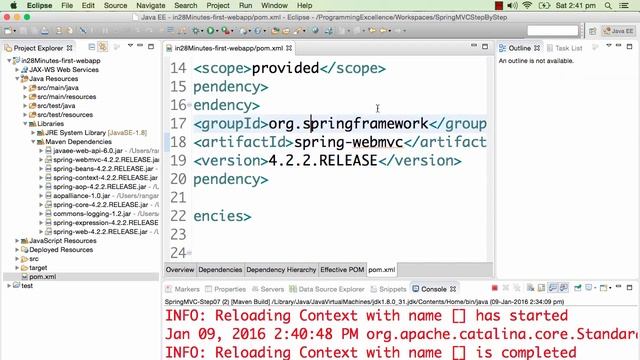Click the Java EE perspective button
Viewport: 640px width, 360px height.
click(618, 31)
